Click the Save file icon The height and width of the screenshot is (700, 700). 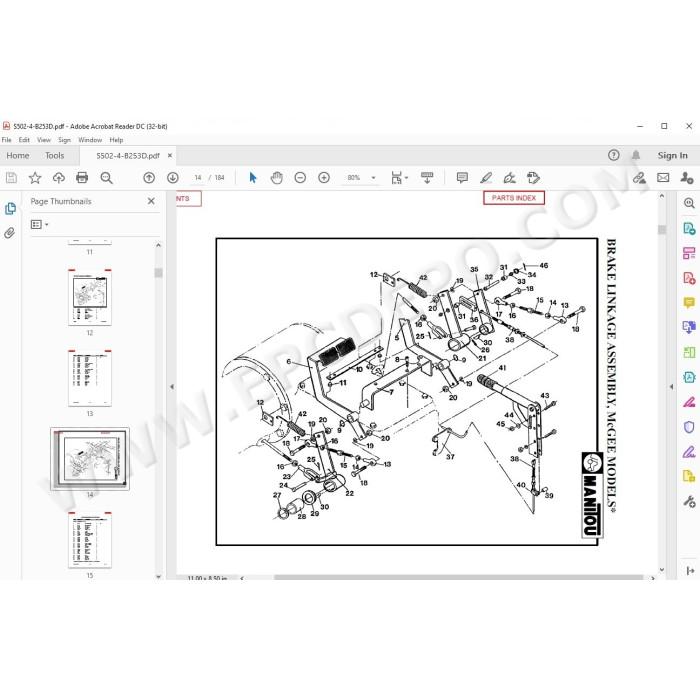pos(11,178)
